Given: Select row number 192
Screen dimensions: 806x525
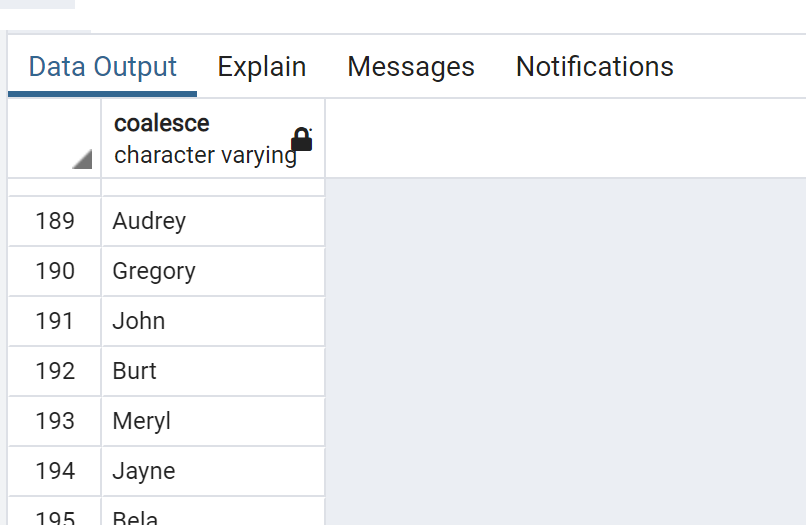Looking at the screenshot, I should 54,371.
